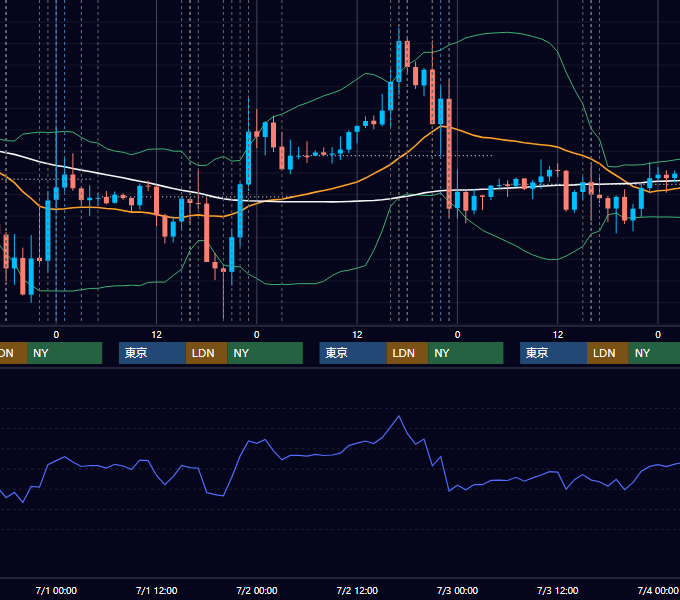Viewport: 680px width, 600px height.
Task: Select the 7/3 00:00 date label
Action: click(x=457, y=590)
